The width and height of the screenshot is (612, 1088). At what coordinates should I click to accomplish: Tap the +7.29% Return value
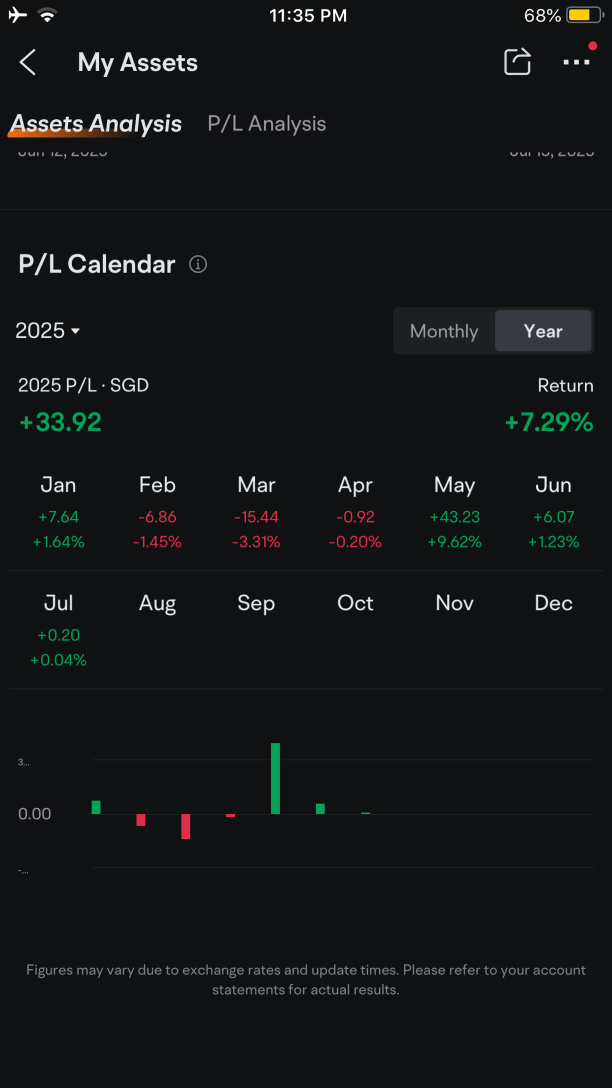point(549,422)
